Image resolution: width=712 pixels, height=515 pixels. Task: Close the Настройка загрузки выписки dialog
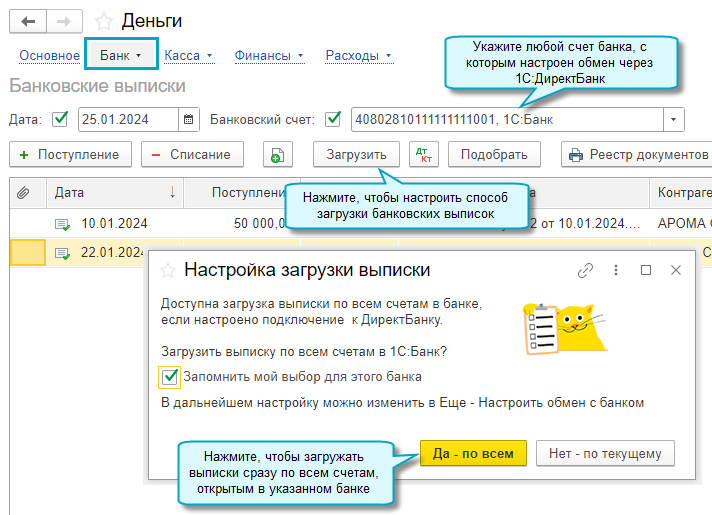tap(676, 270)
